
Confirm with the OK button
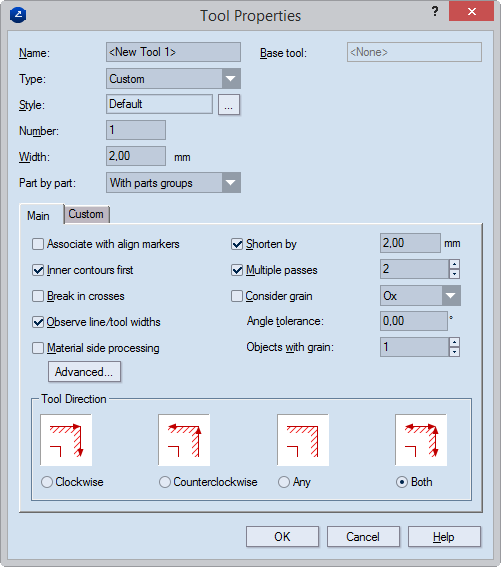[x=282, y=537]
